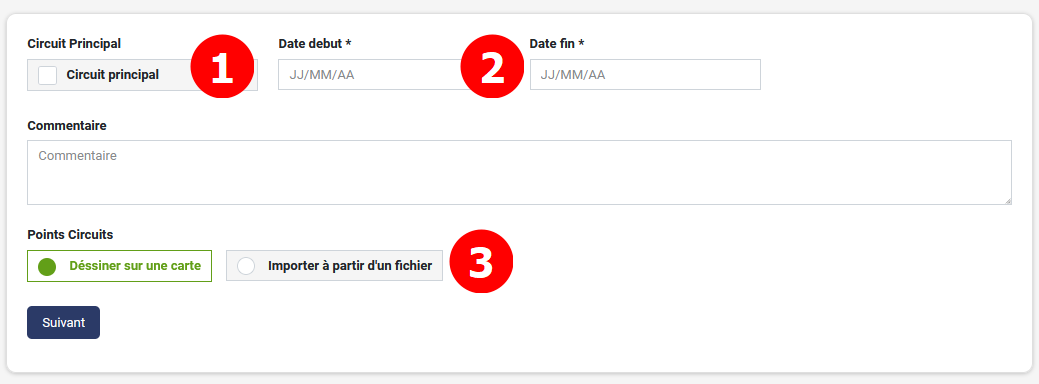The height and width of the screenshot is (384, 1039).
Task: Click the JJ/MM/AA placeholder under Date fin
Action: point(573,75)
